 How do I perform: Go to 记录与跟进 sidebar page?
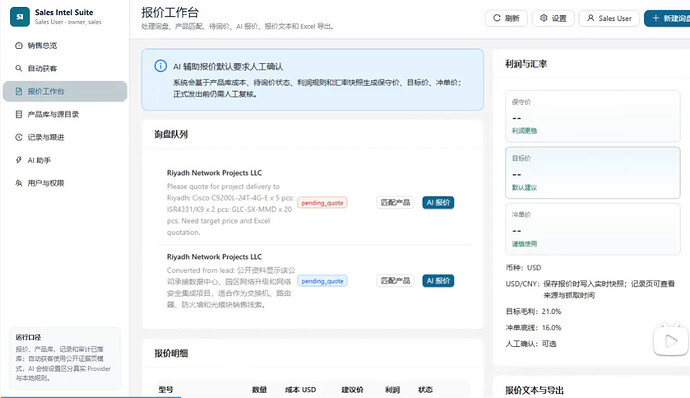pos(65,137)
